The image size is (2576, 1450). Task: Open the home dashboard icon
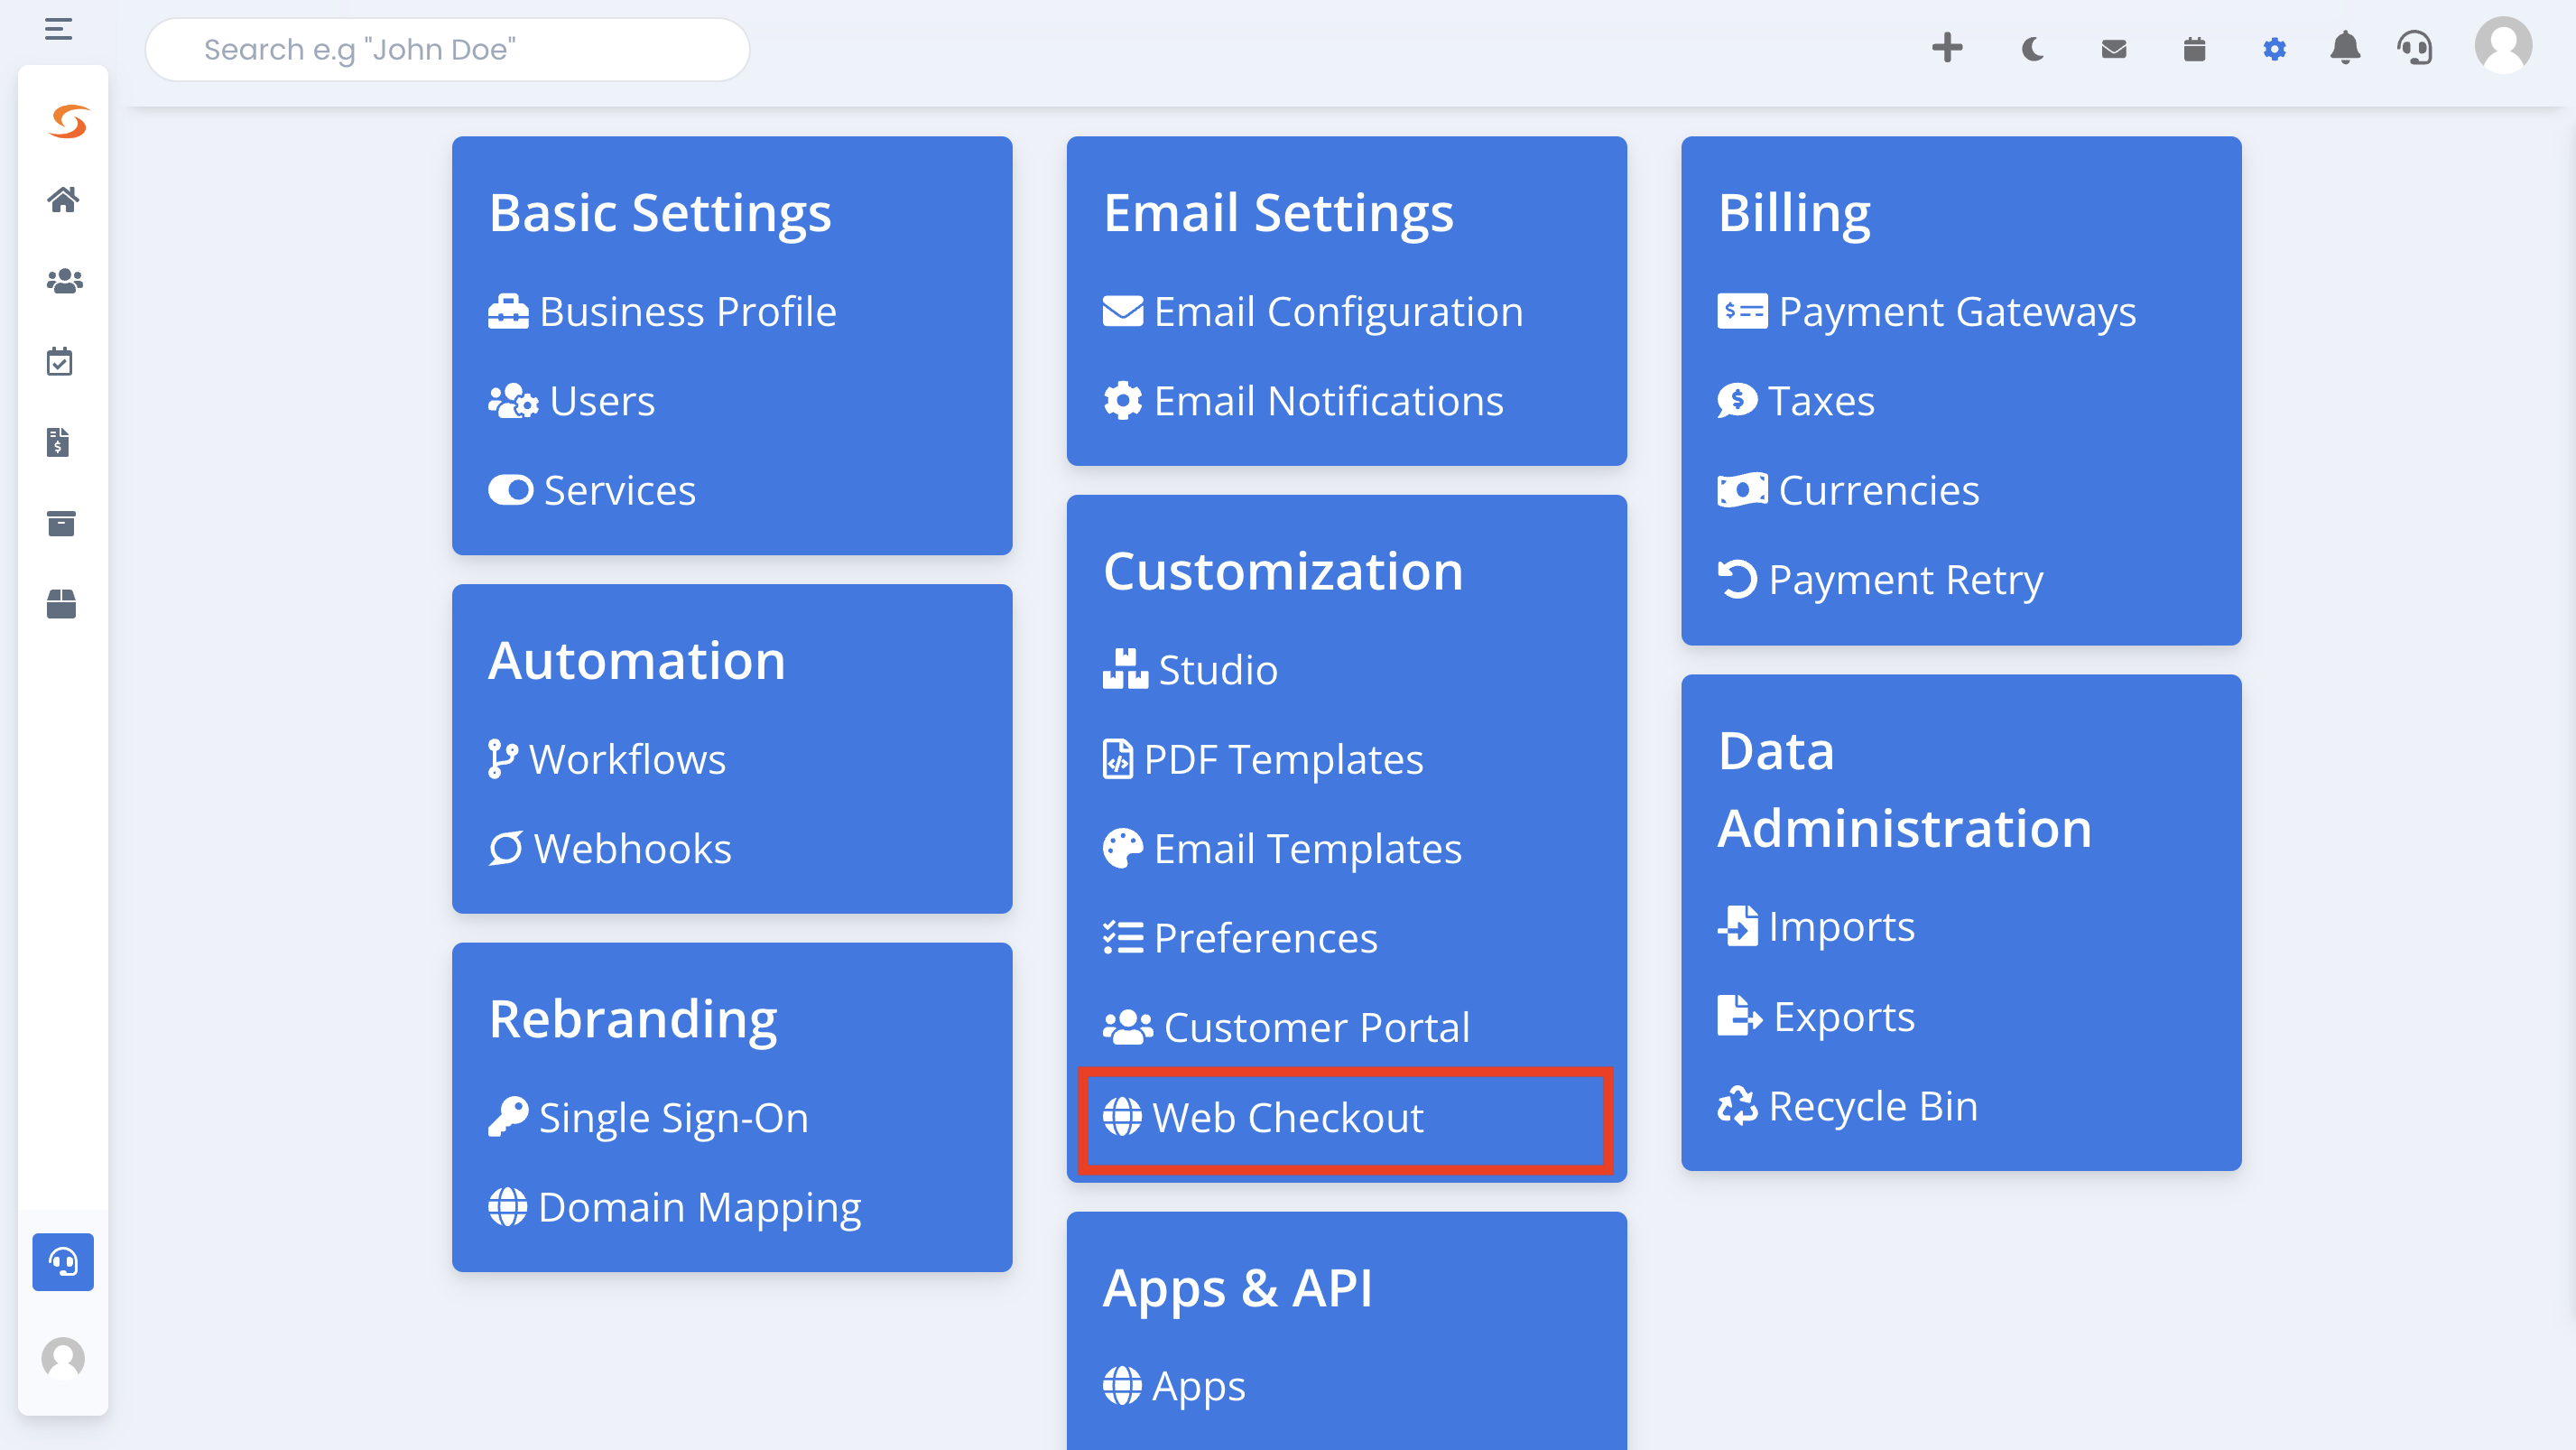(63, 200)
